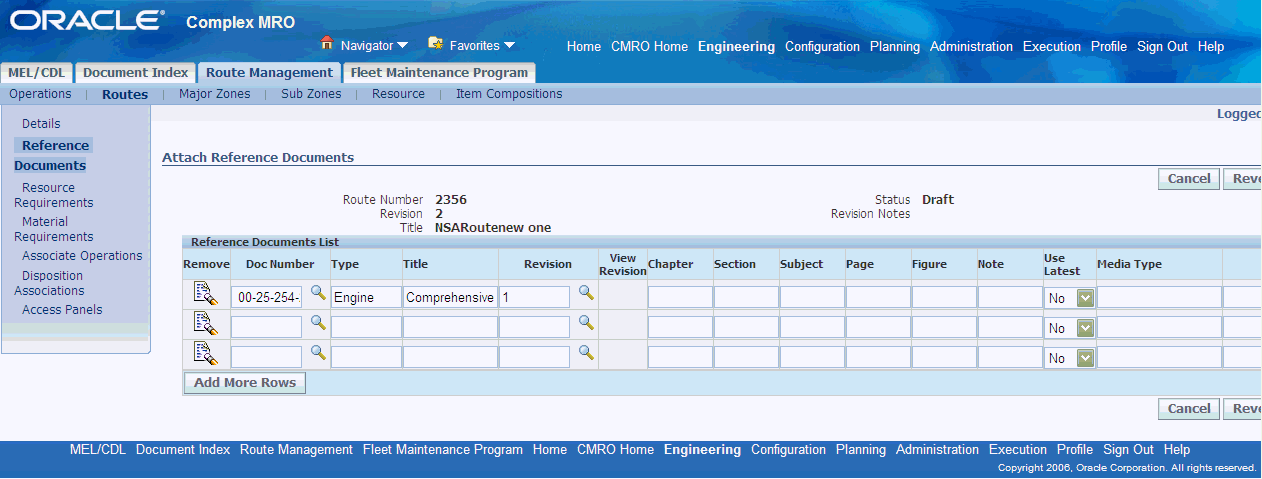Open Use Latest dropdown in first row
The width and height of the screenshot is (1262, 479).
(1085, 298)
